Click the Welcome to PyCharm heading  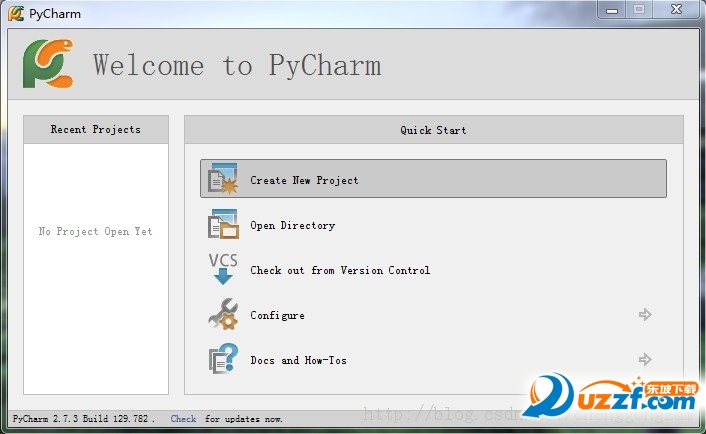point(237,65)
